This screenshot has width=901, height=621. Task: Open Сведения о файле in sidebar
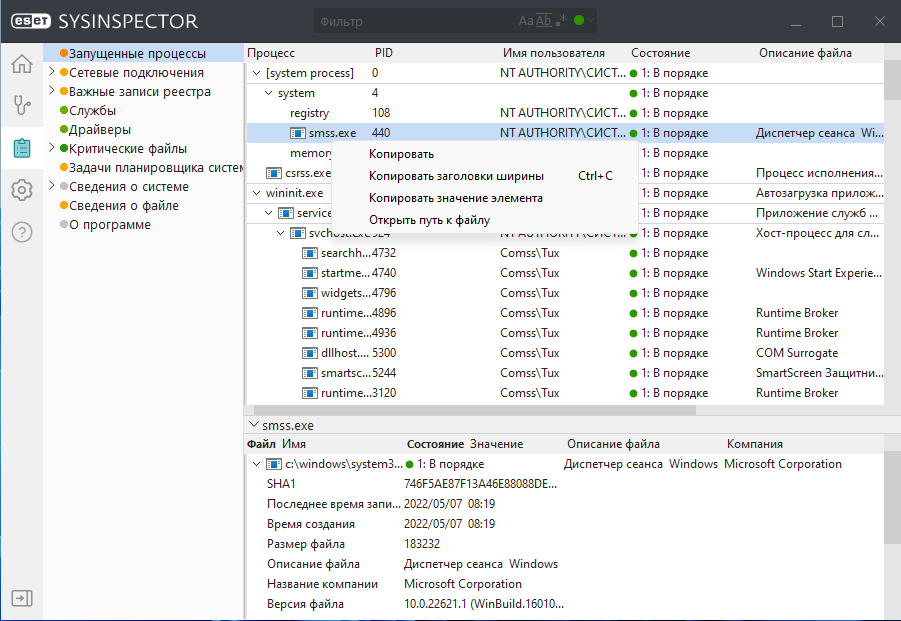click(x=124, y=206)
